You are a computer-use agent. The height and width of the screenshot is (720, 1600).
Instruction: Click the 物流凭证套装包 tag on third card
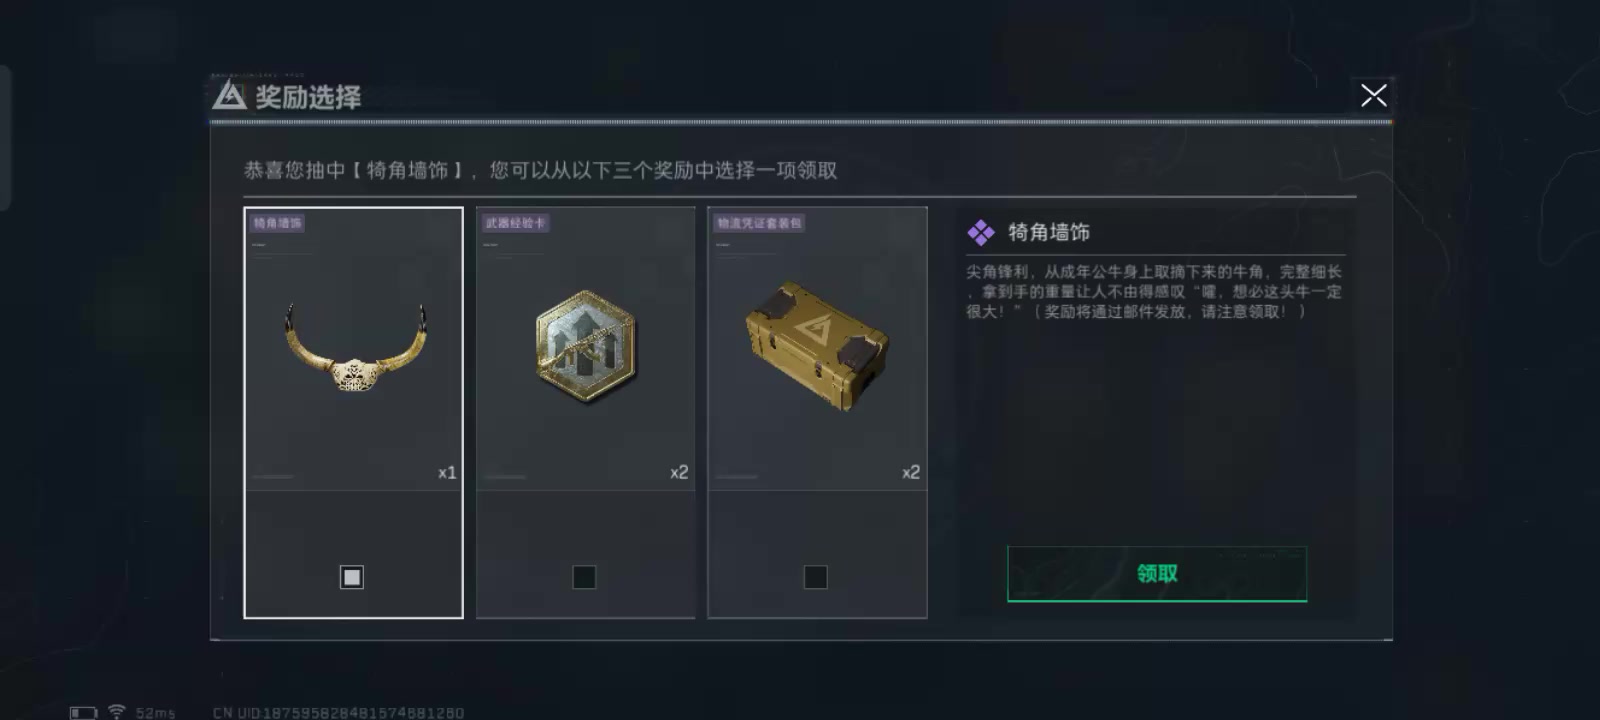[760, 223]
